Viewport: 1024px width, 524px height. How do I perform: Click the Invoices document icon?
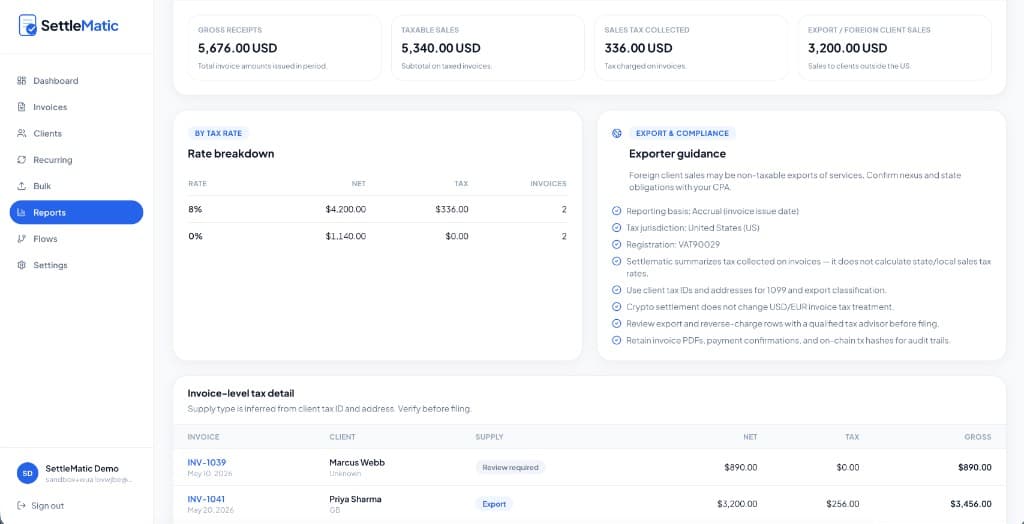click(x=21, y=107)
